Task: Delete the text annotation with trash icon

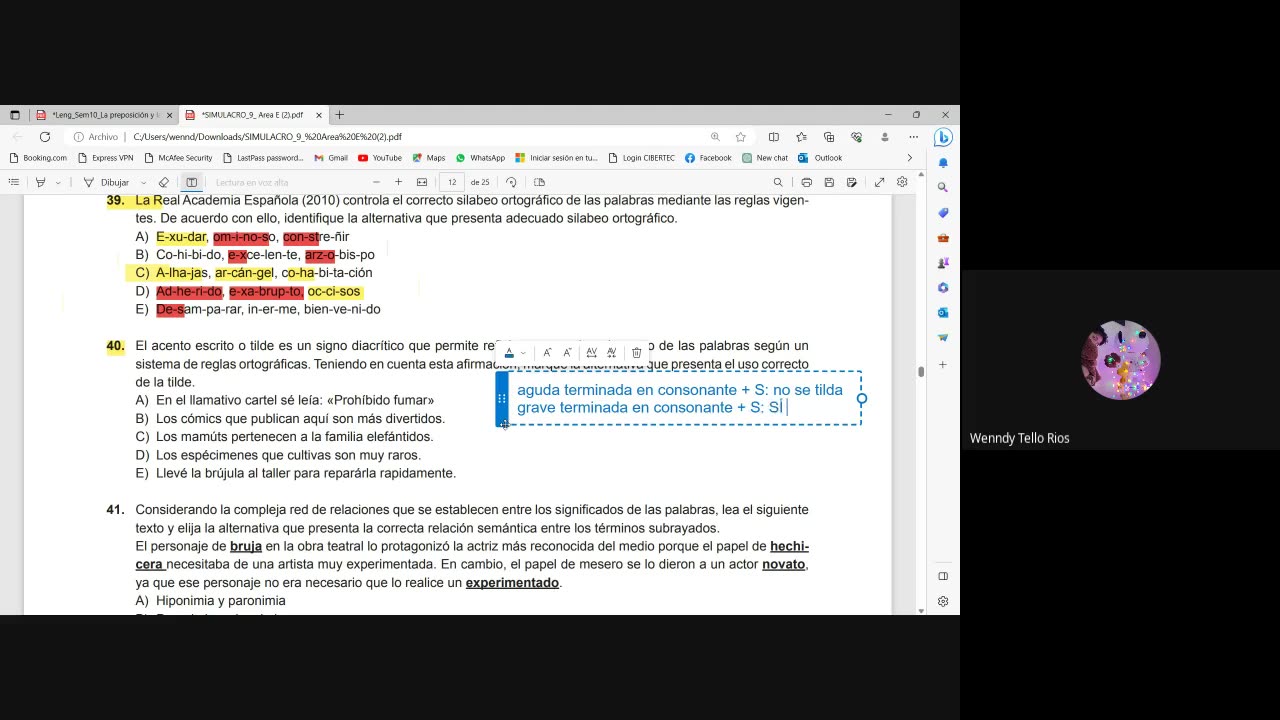Action: pos(636,352)
